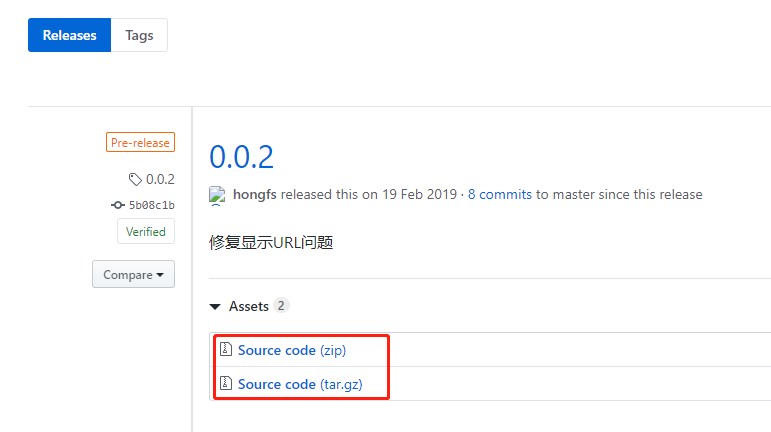This screenshot has height=432, width=771.
Task: Click the Verified badge
Action: [146, 231]
